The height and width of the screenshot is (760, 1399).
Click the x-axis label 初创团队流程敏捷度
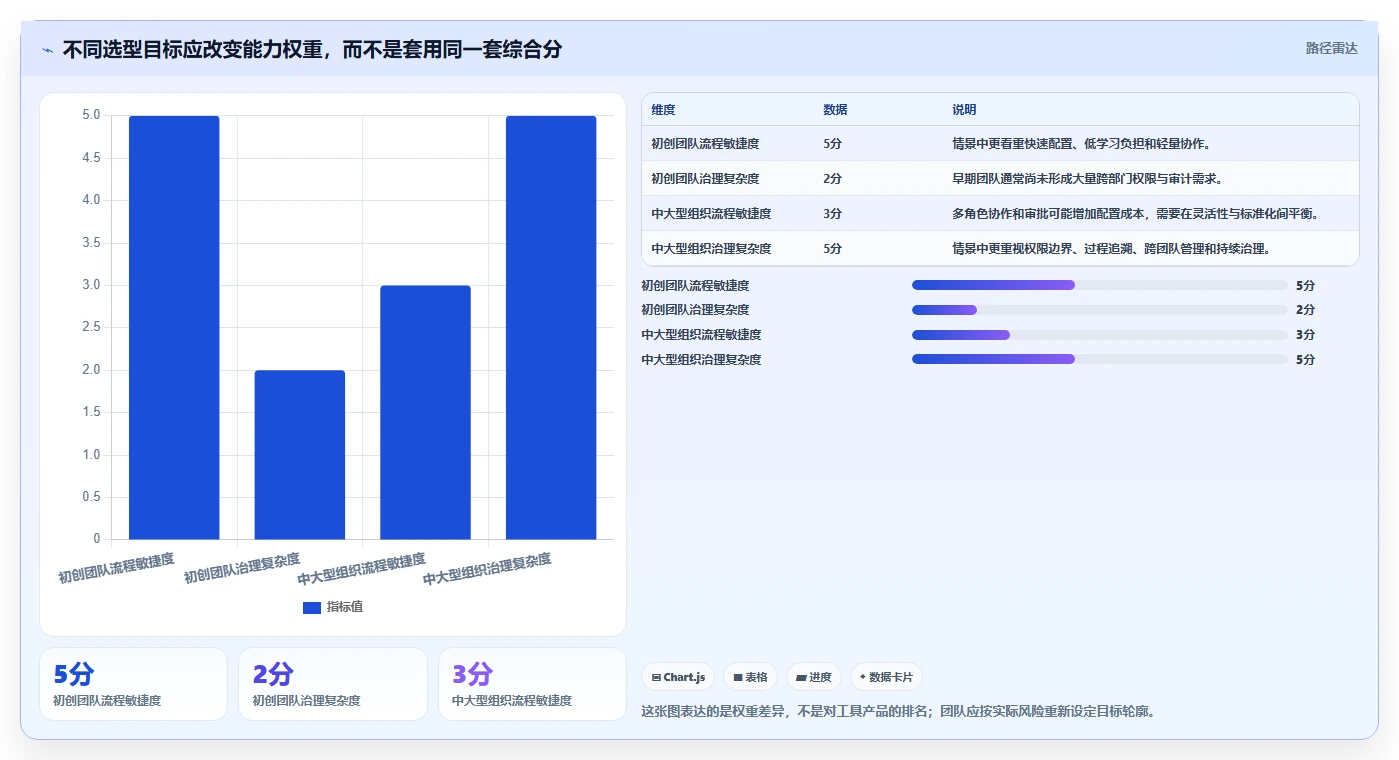point(116,567)
